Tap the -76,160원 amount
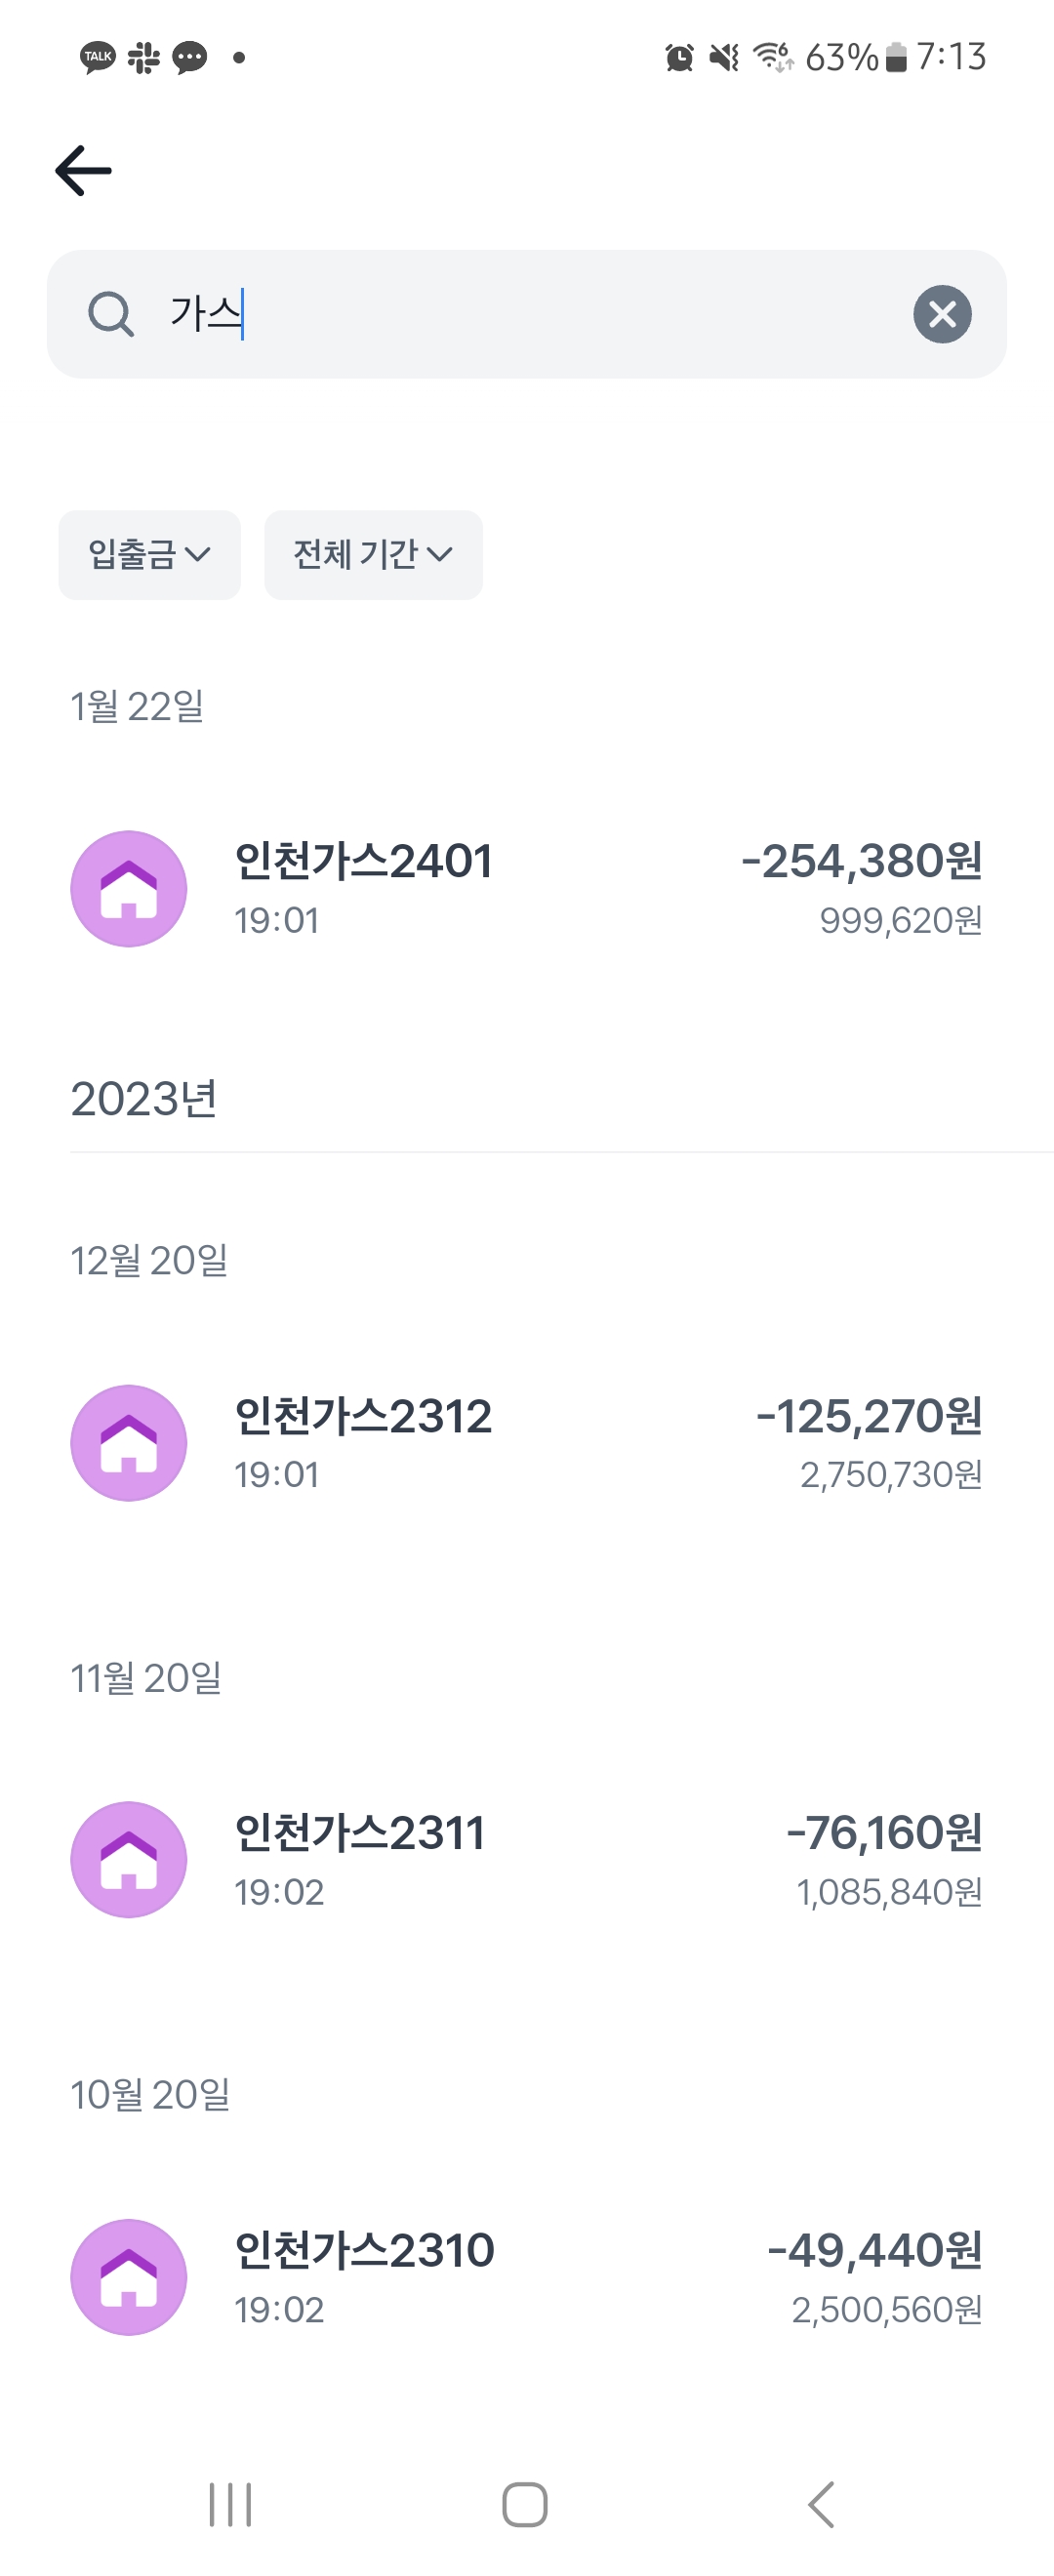The width and height of the screenshot is (1054, 2576). point(884,1833)
